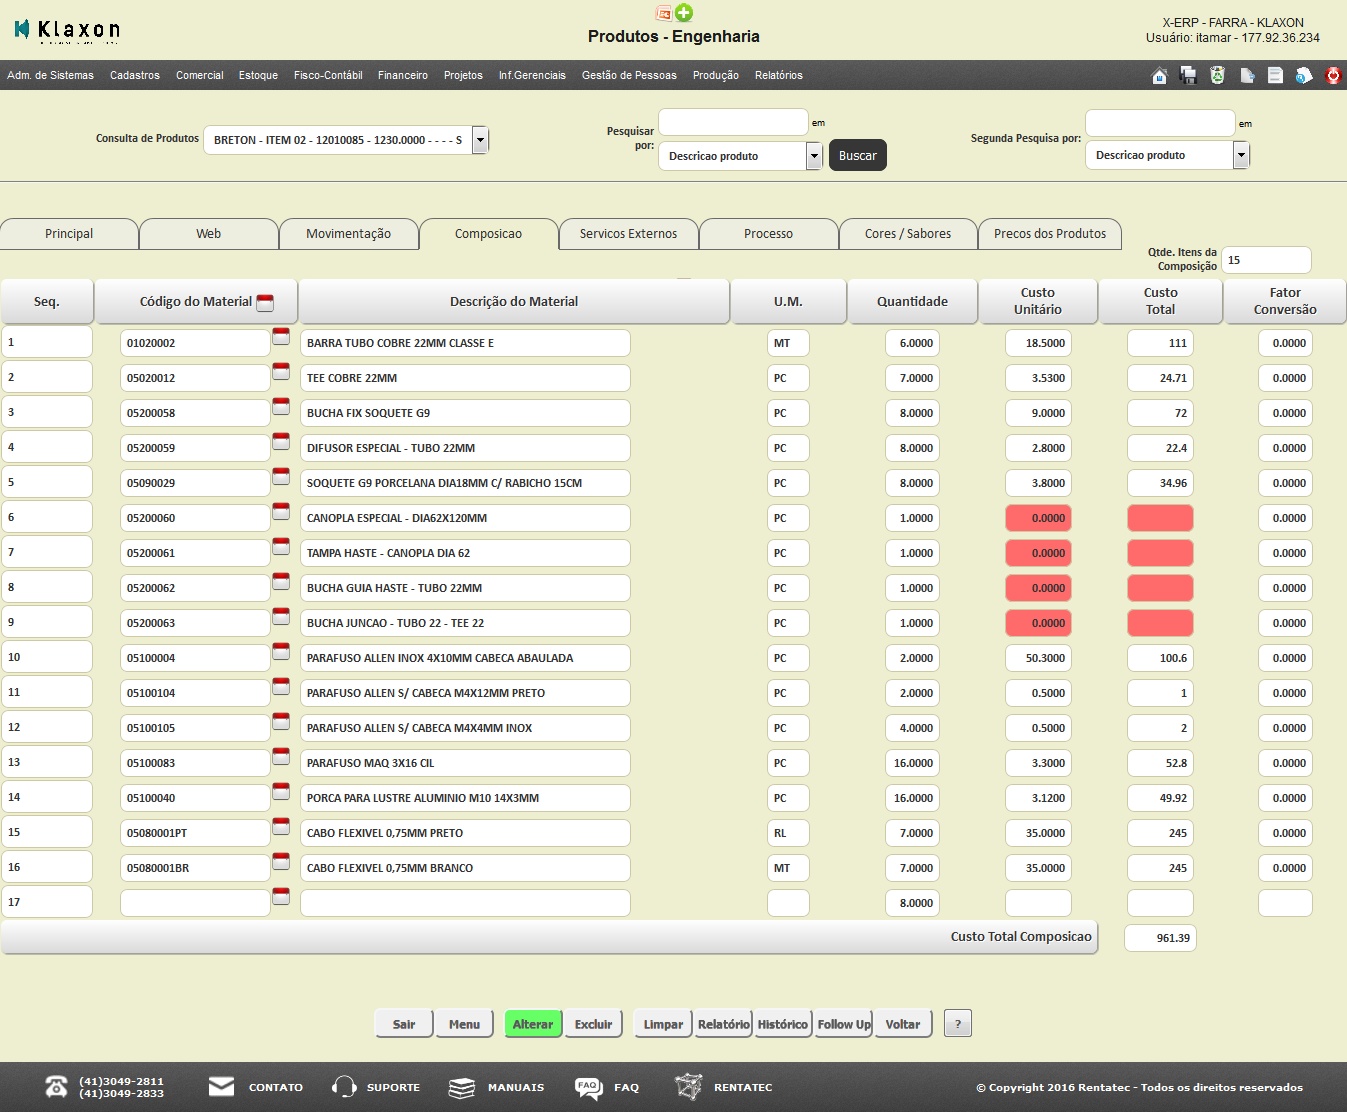Viewport: 1347px width, 1112px height.
Task: Switch to the Principal tab
Action: (x=69, y=234)
